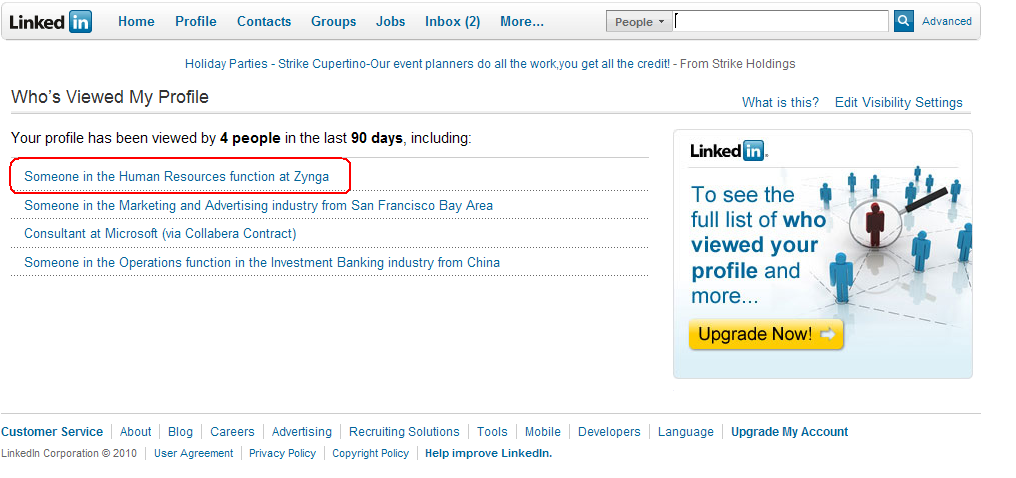Click the Upgrade Now! button
Viewport: 1016px width, 478px height.
[x=766, y=334]
